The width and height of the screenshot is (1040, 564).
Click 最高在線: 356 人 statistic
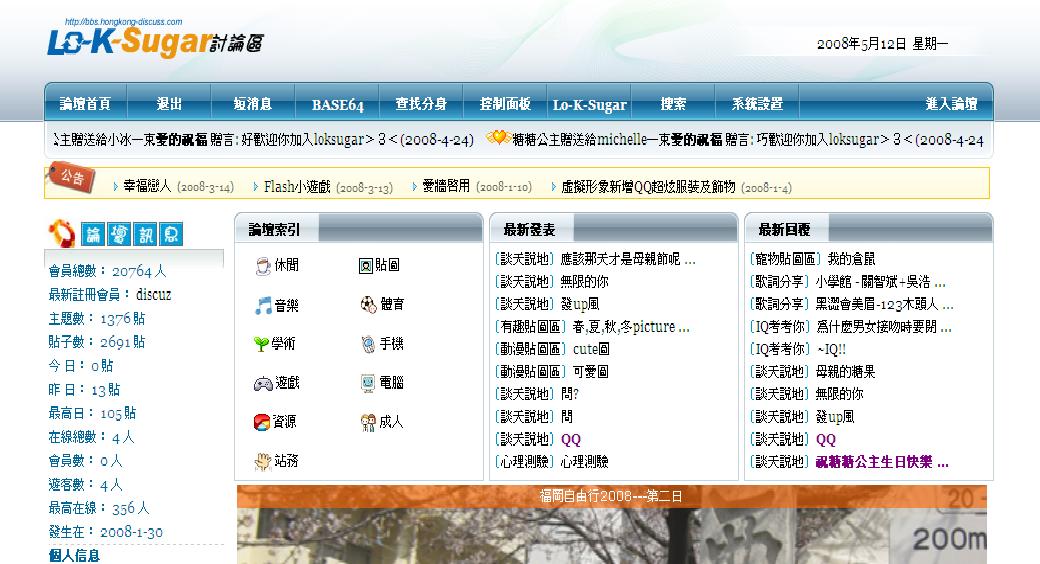coord(99,508)
